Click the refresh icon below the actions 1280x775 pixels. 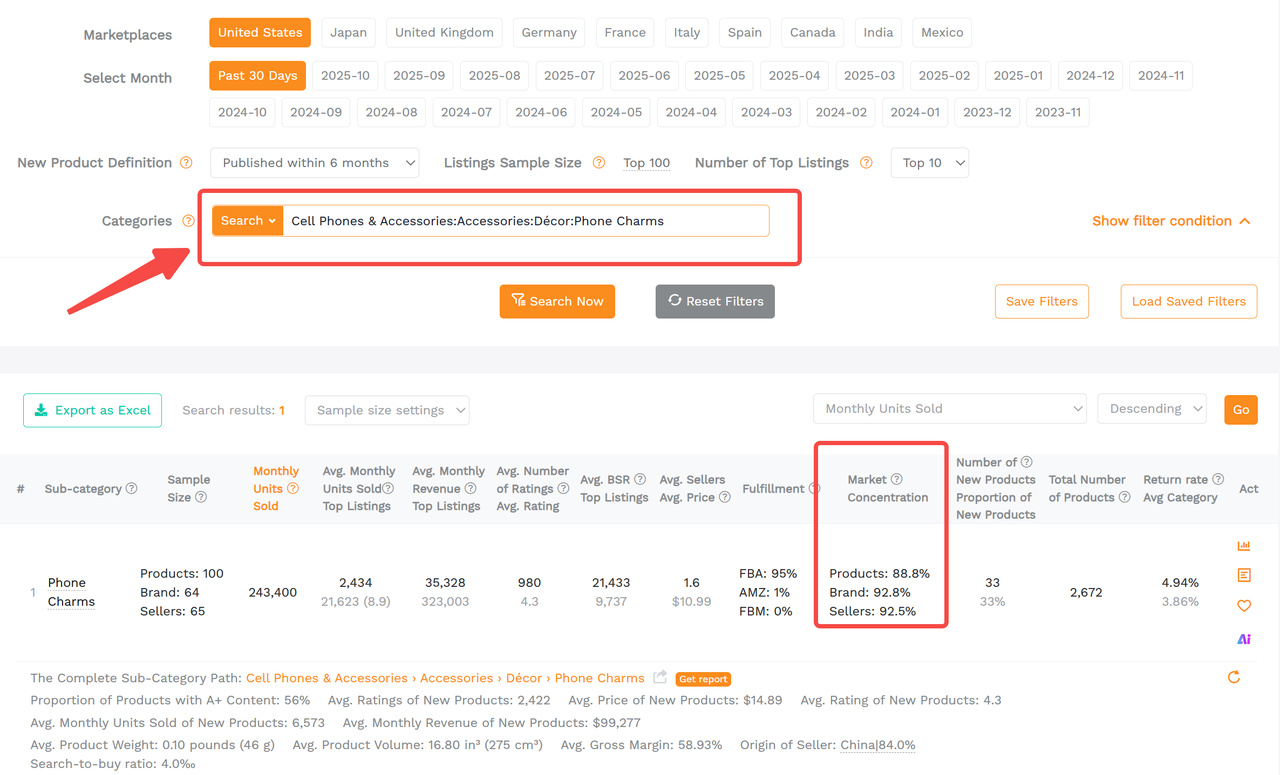pos(1233,677)
